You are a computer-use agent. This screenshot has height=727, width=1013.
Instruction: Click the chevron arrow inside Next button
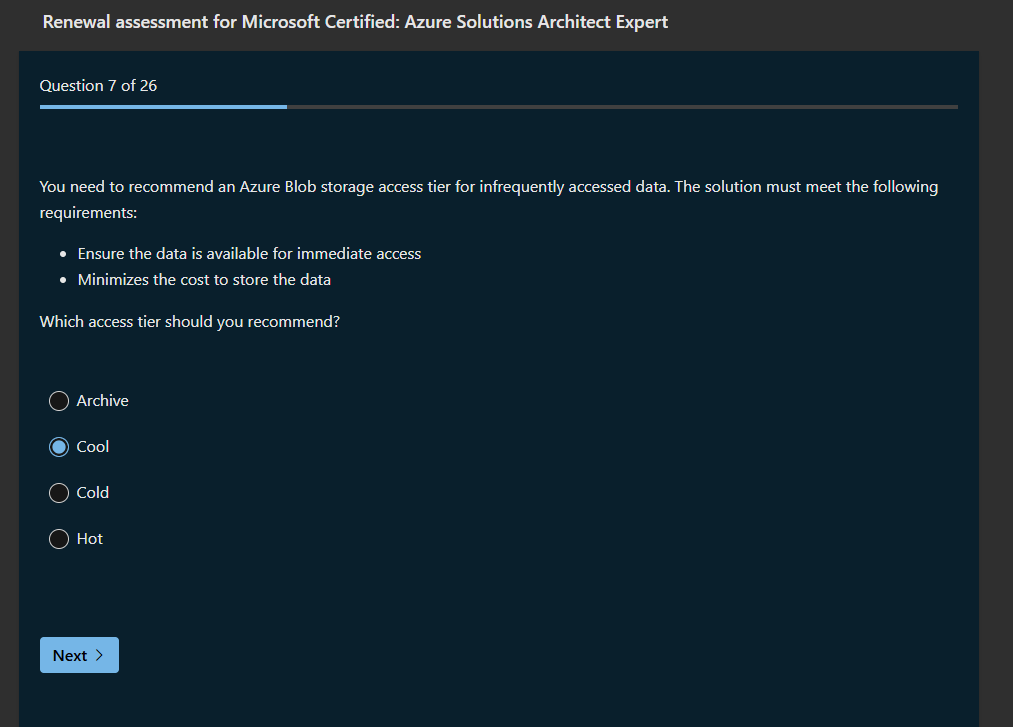[99, 656]
